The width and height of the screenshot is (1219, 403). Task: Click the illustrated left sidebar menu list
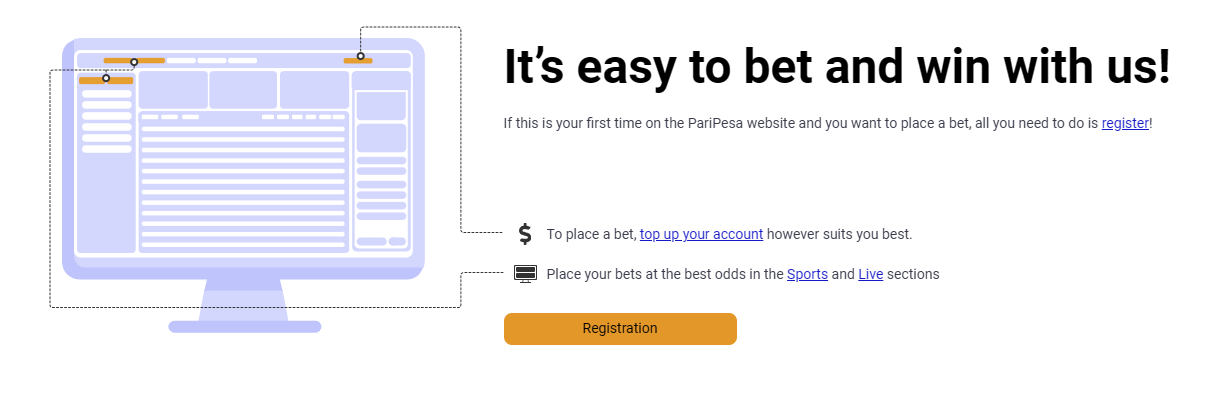(x=106, y=122)
